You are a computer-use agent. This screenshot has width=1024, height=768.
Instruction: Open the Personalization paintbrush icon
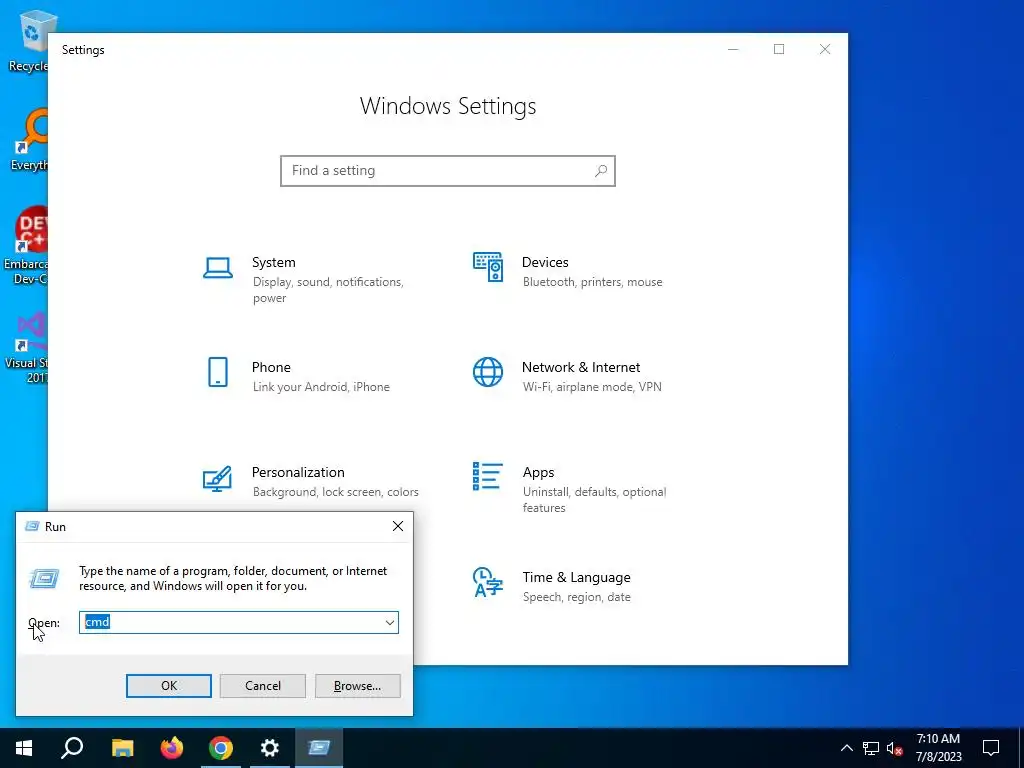pyautogui.click(x=217, y=478)
